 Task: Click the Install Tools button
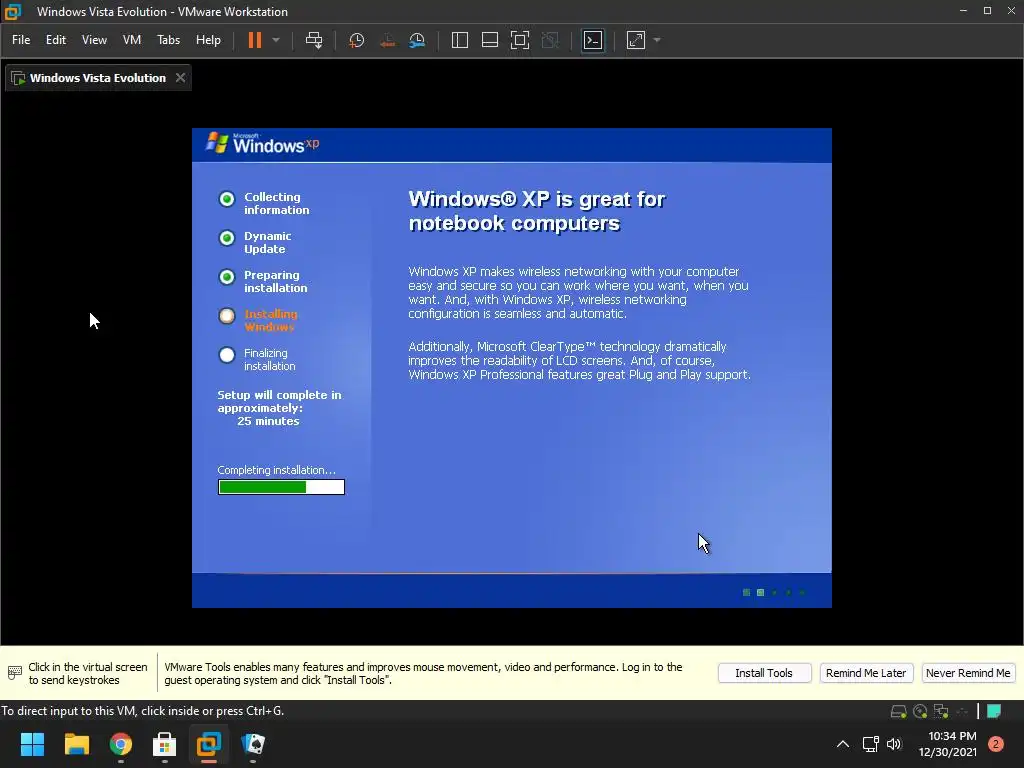pos(764,673)
